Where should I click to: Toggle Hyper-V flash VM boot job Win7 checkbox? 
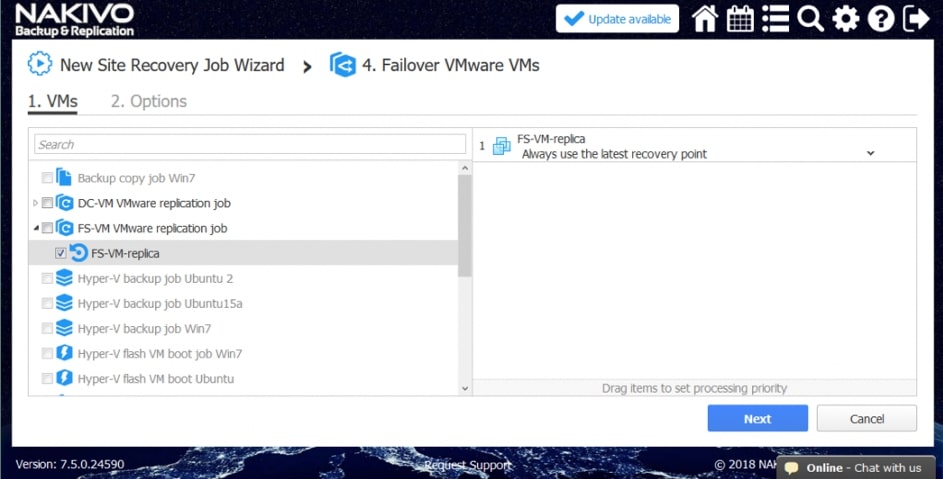point(47,353)
